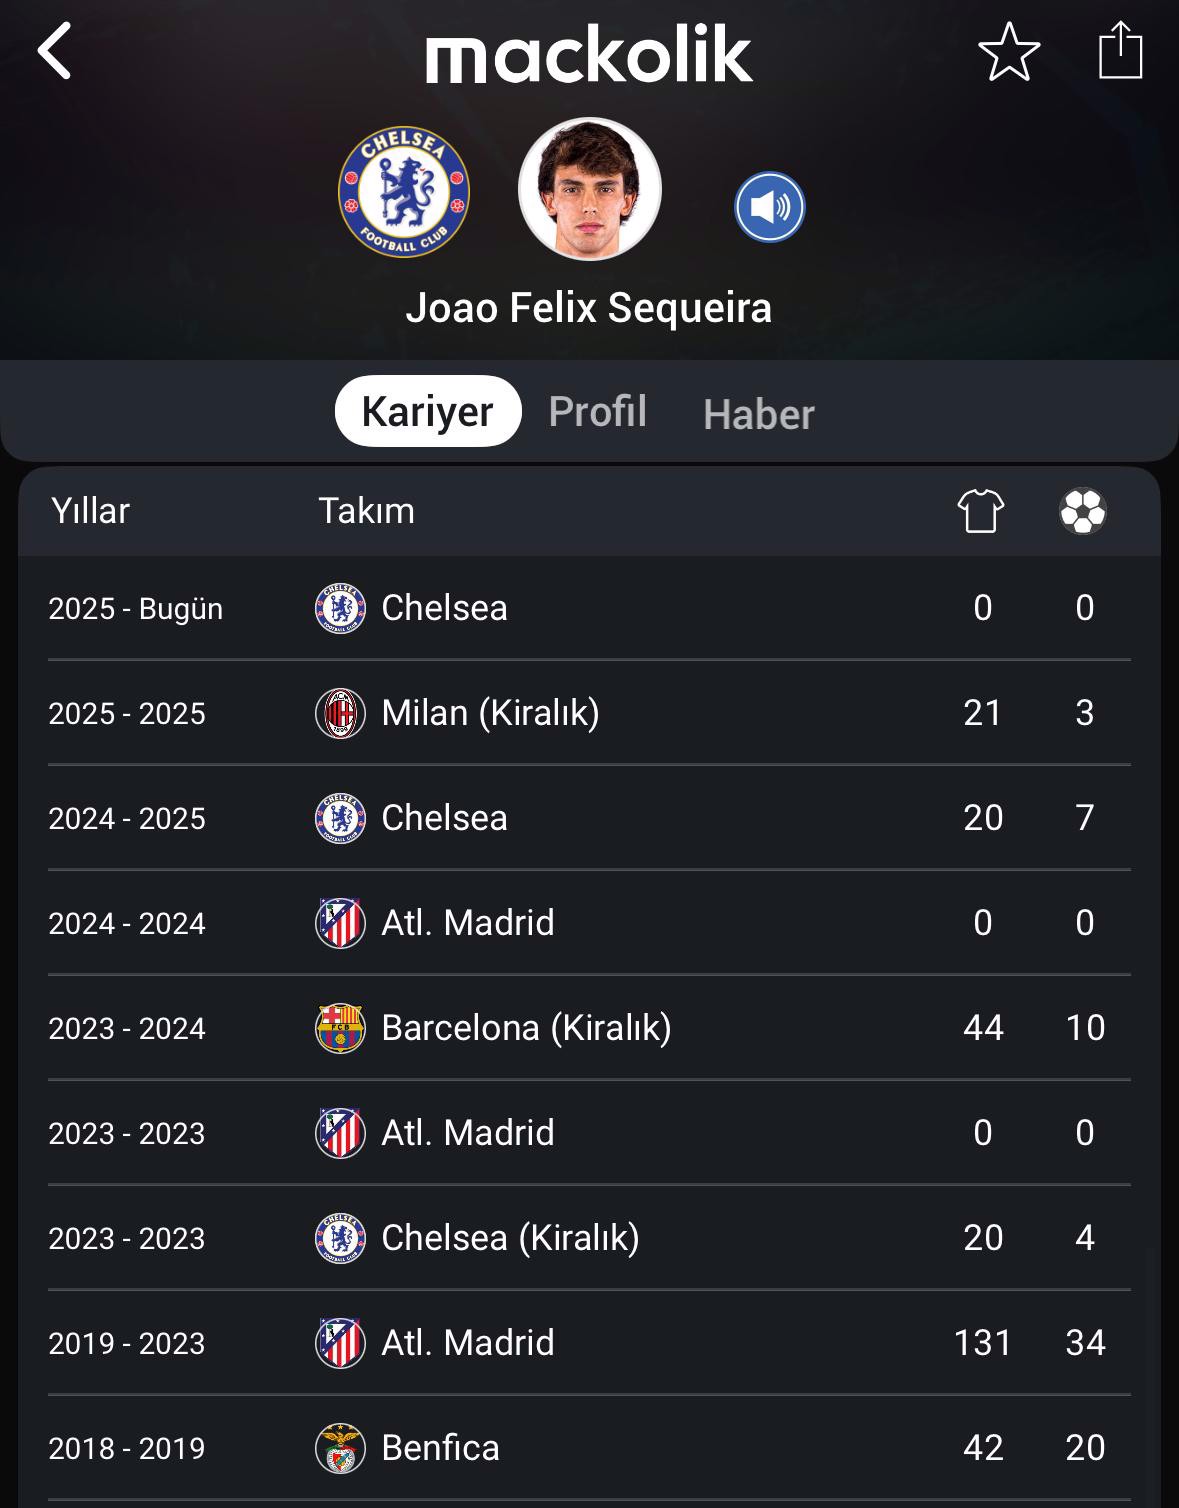Add player to favorites with star icon

click(1009, 51)
